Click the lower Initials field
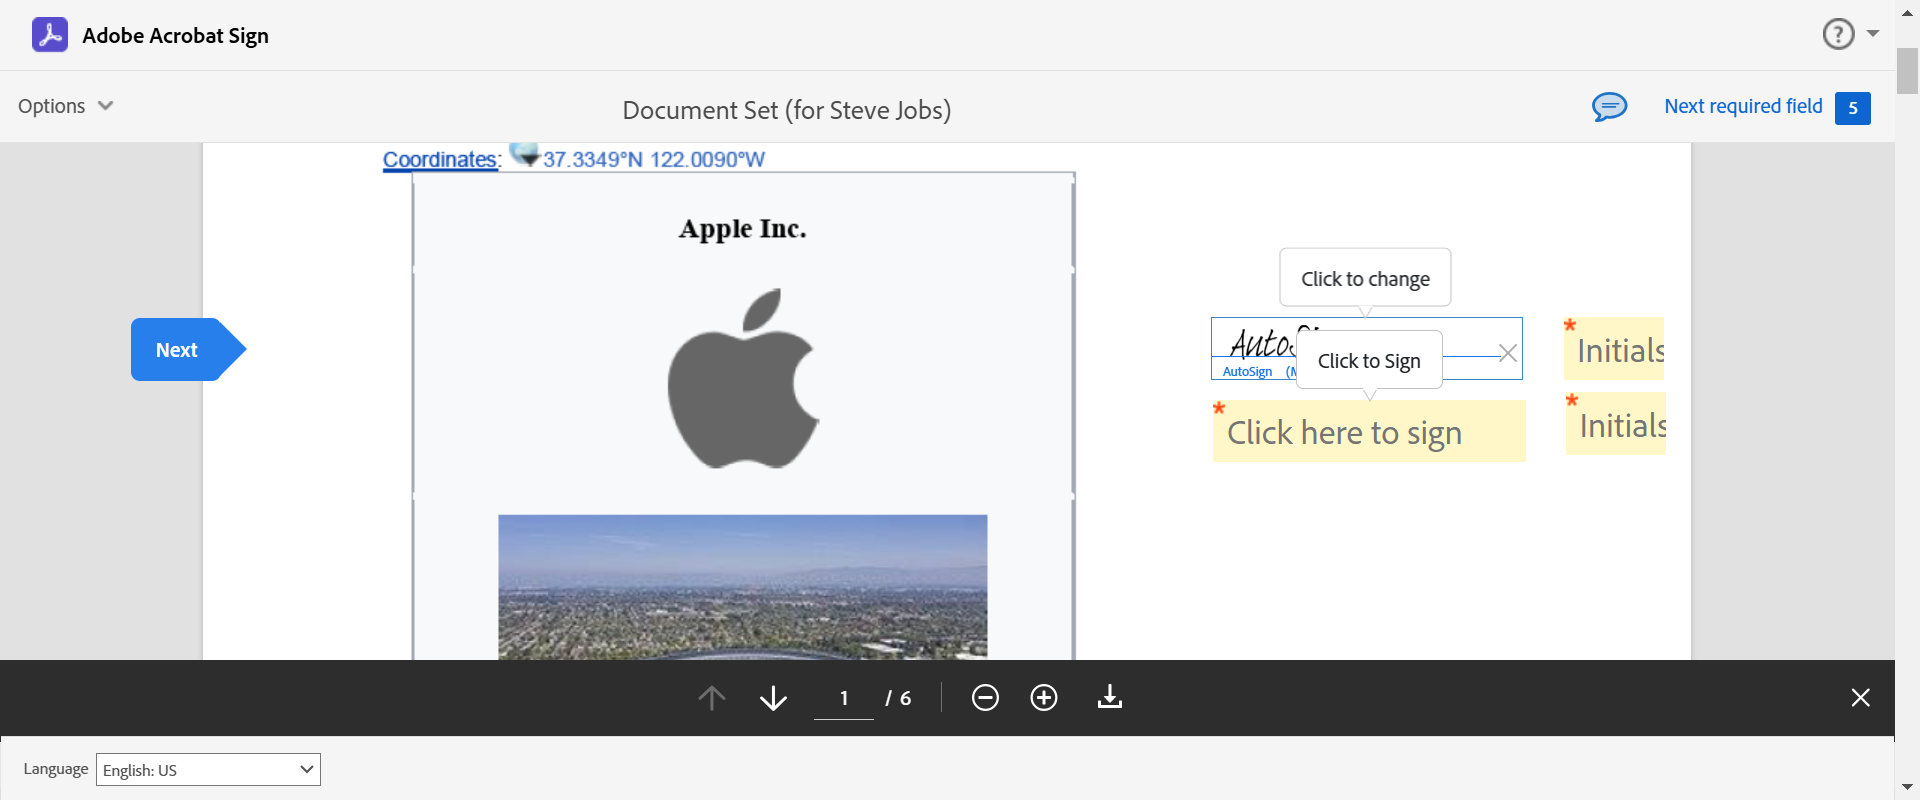The width and height of the screenshot is (1920, 800). [1616, 424]
